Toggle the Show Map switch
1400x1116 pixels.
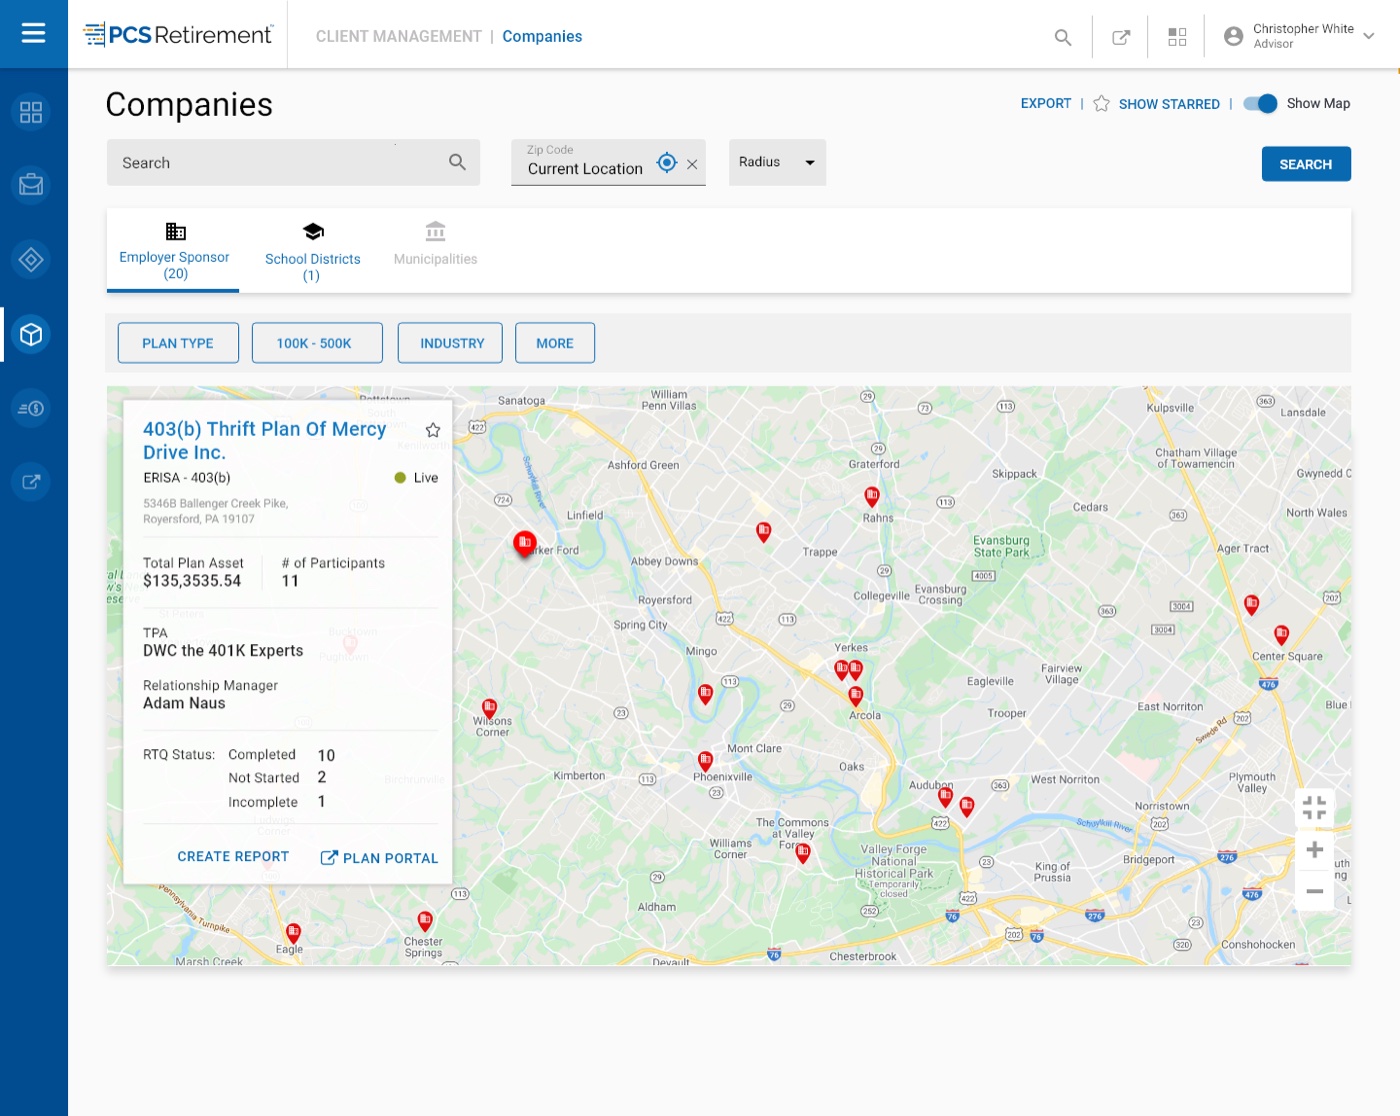(x=1260, y=104)
